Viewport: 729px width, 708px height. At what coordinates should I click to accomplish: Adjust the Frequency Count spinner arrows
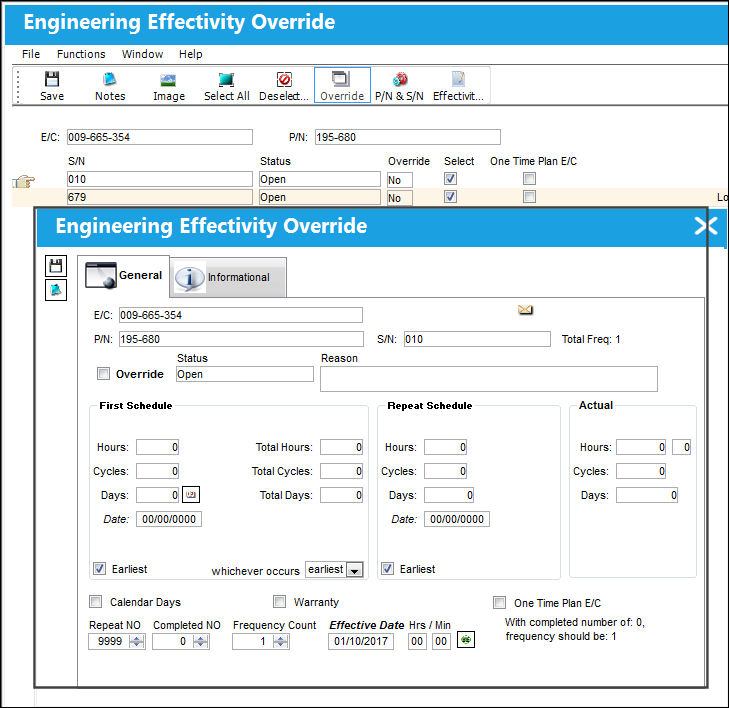281,642
